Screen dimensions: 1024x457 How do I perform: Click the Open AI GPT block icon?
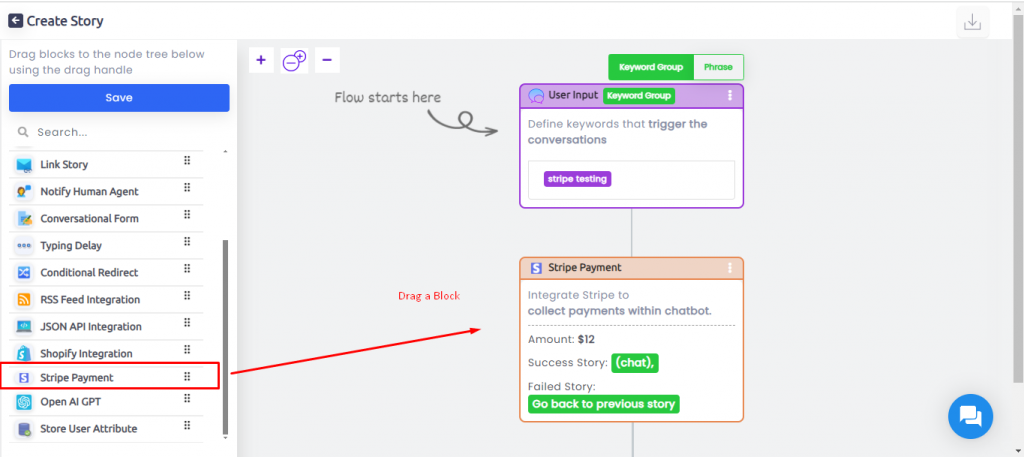(24, 402)
